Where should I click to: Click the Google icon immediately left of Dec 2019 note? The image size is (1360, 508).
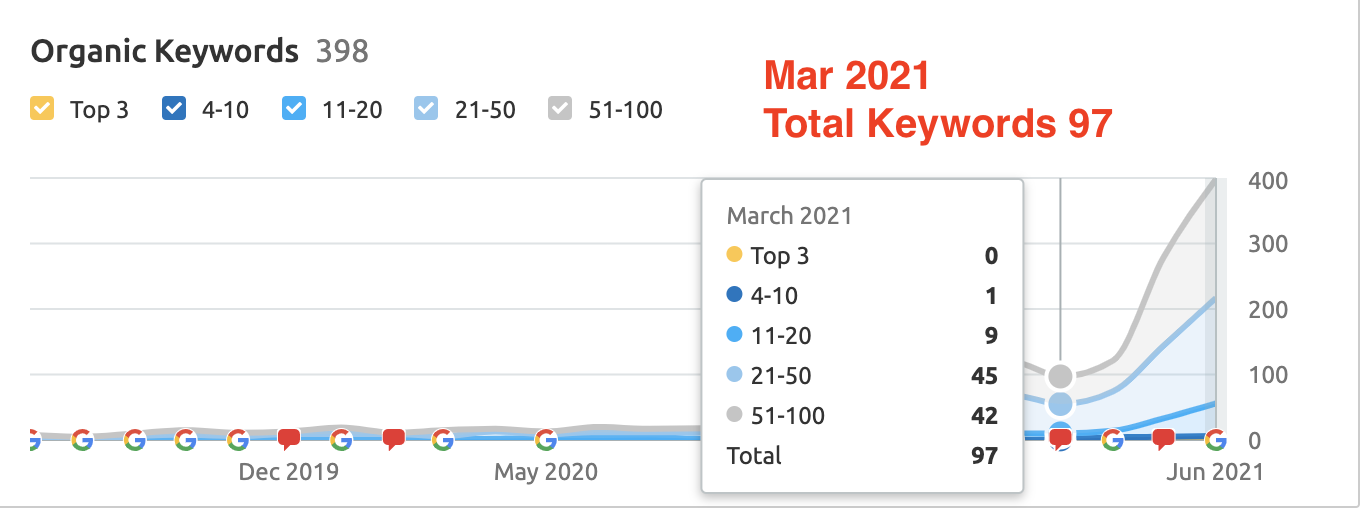tap(237, 439)
